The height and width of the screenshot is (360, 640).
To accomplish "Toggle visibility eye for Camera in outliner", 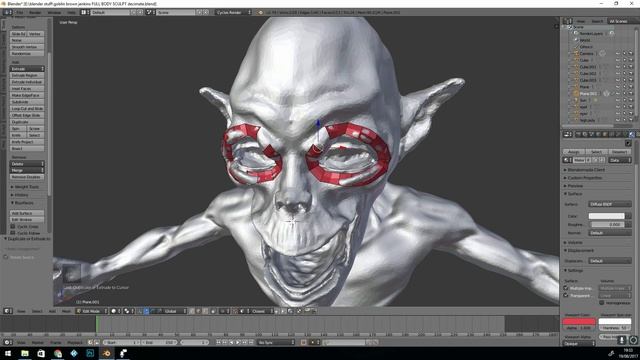I will pyautogui.click(x=618, y=53).
